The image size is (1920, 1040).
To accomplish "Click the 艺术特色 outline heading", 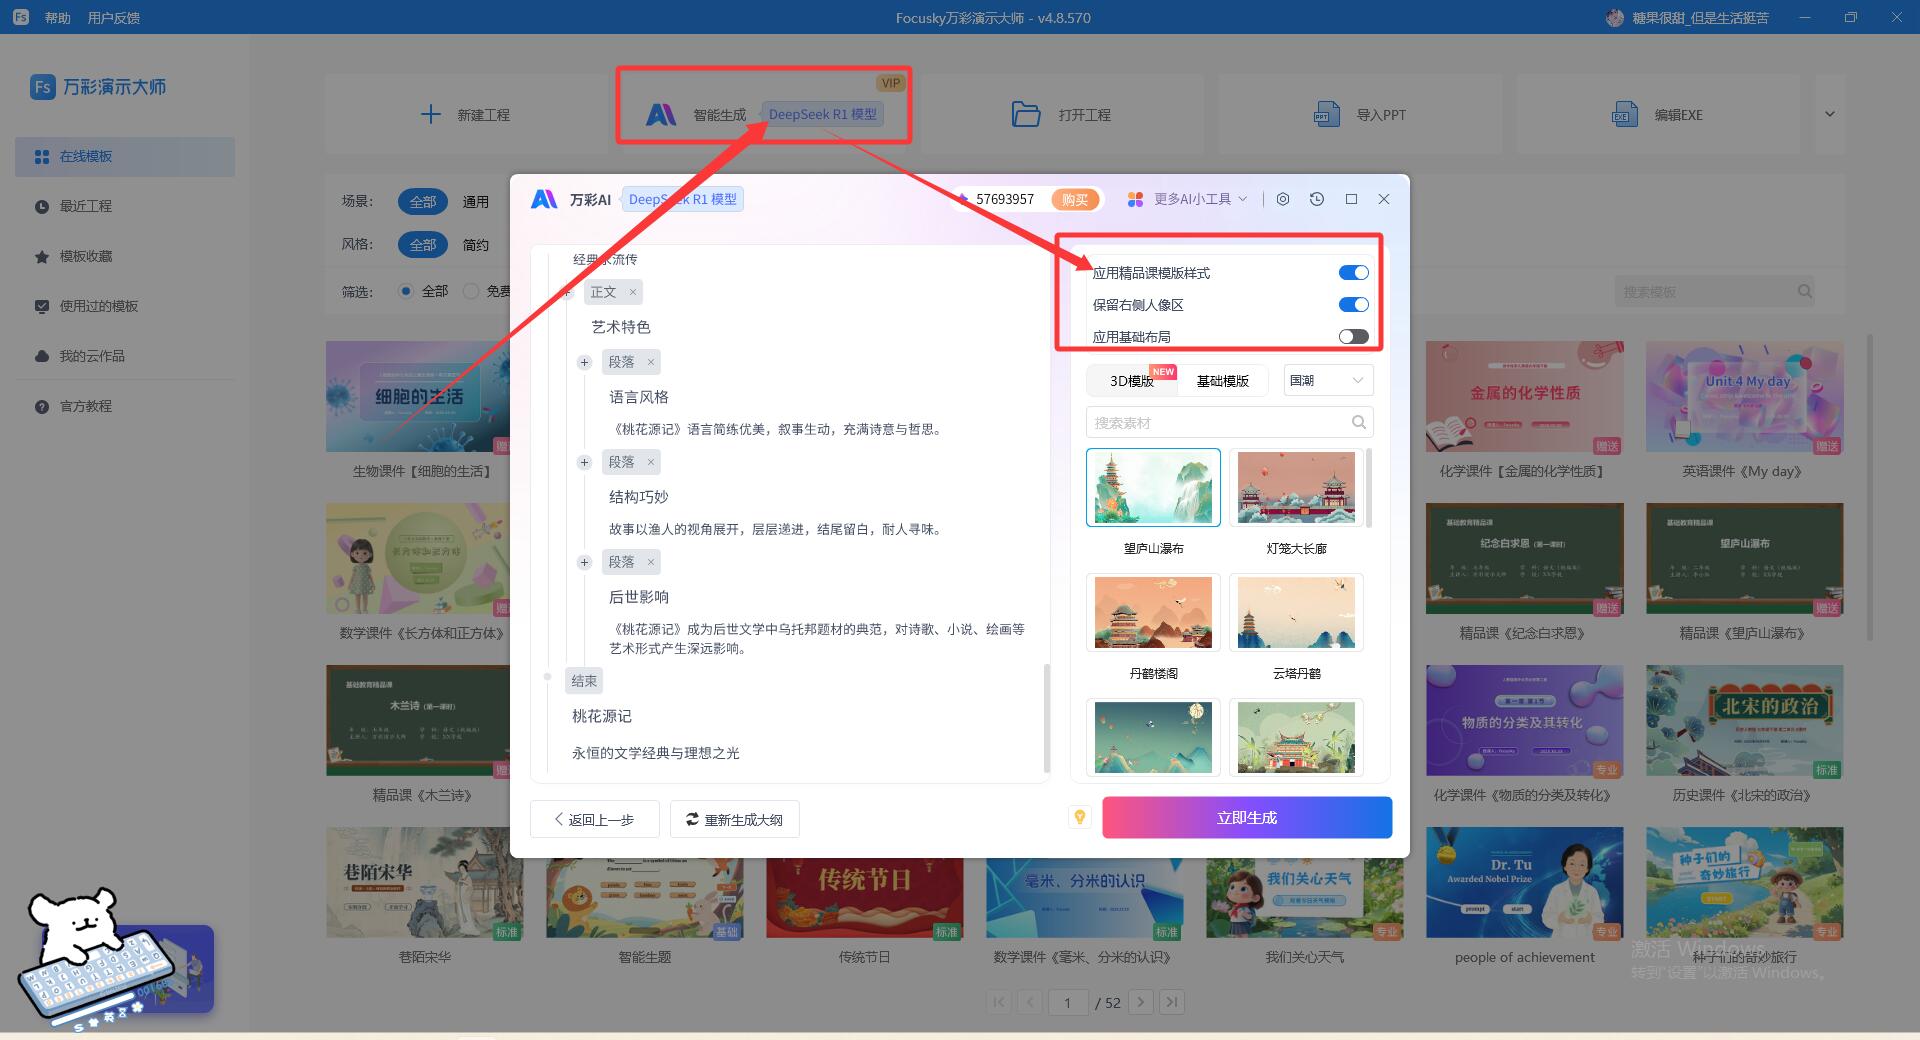I will pyautogui.click(x=620, y=327).
